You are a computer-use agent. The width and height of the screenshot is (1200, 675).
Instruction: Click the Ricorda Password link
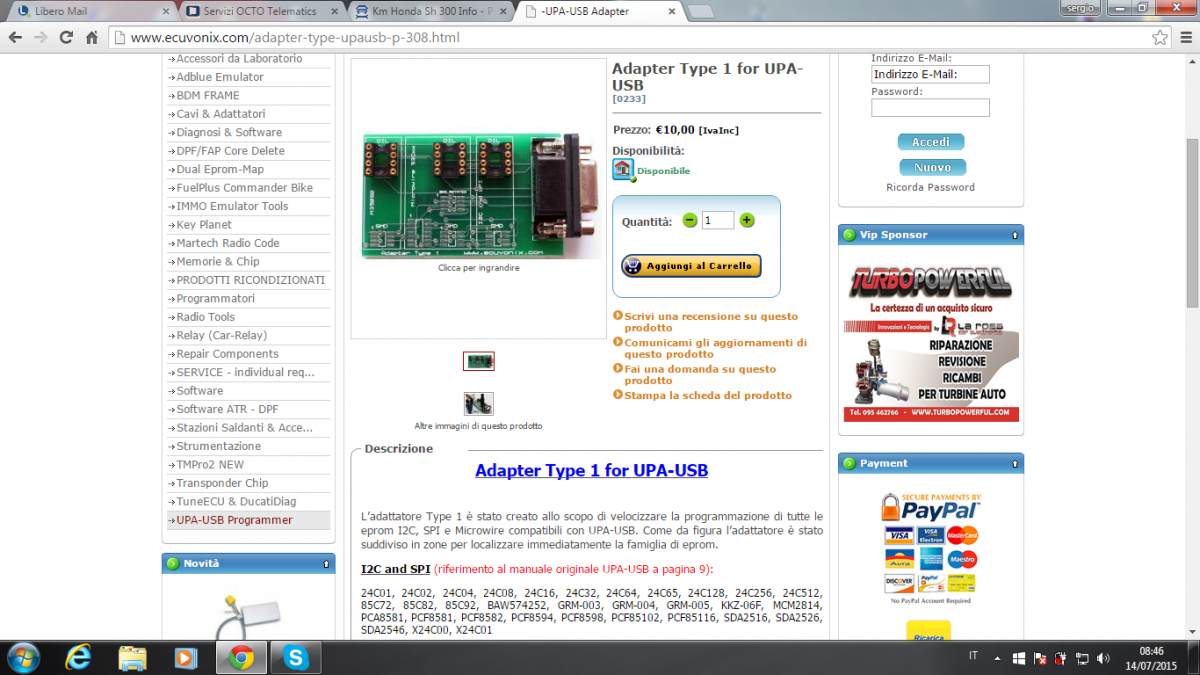930,187
